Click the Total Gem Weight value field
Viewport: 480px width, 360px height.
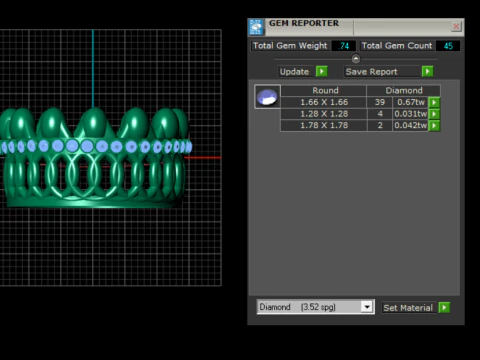(x=343, y=46)
